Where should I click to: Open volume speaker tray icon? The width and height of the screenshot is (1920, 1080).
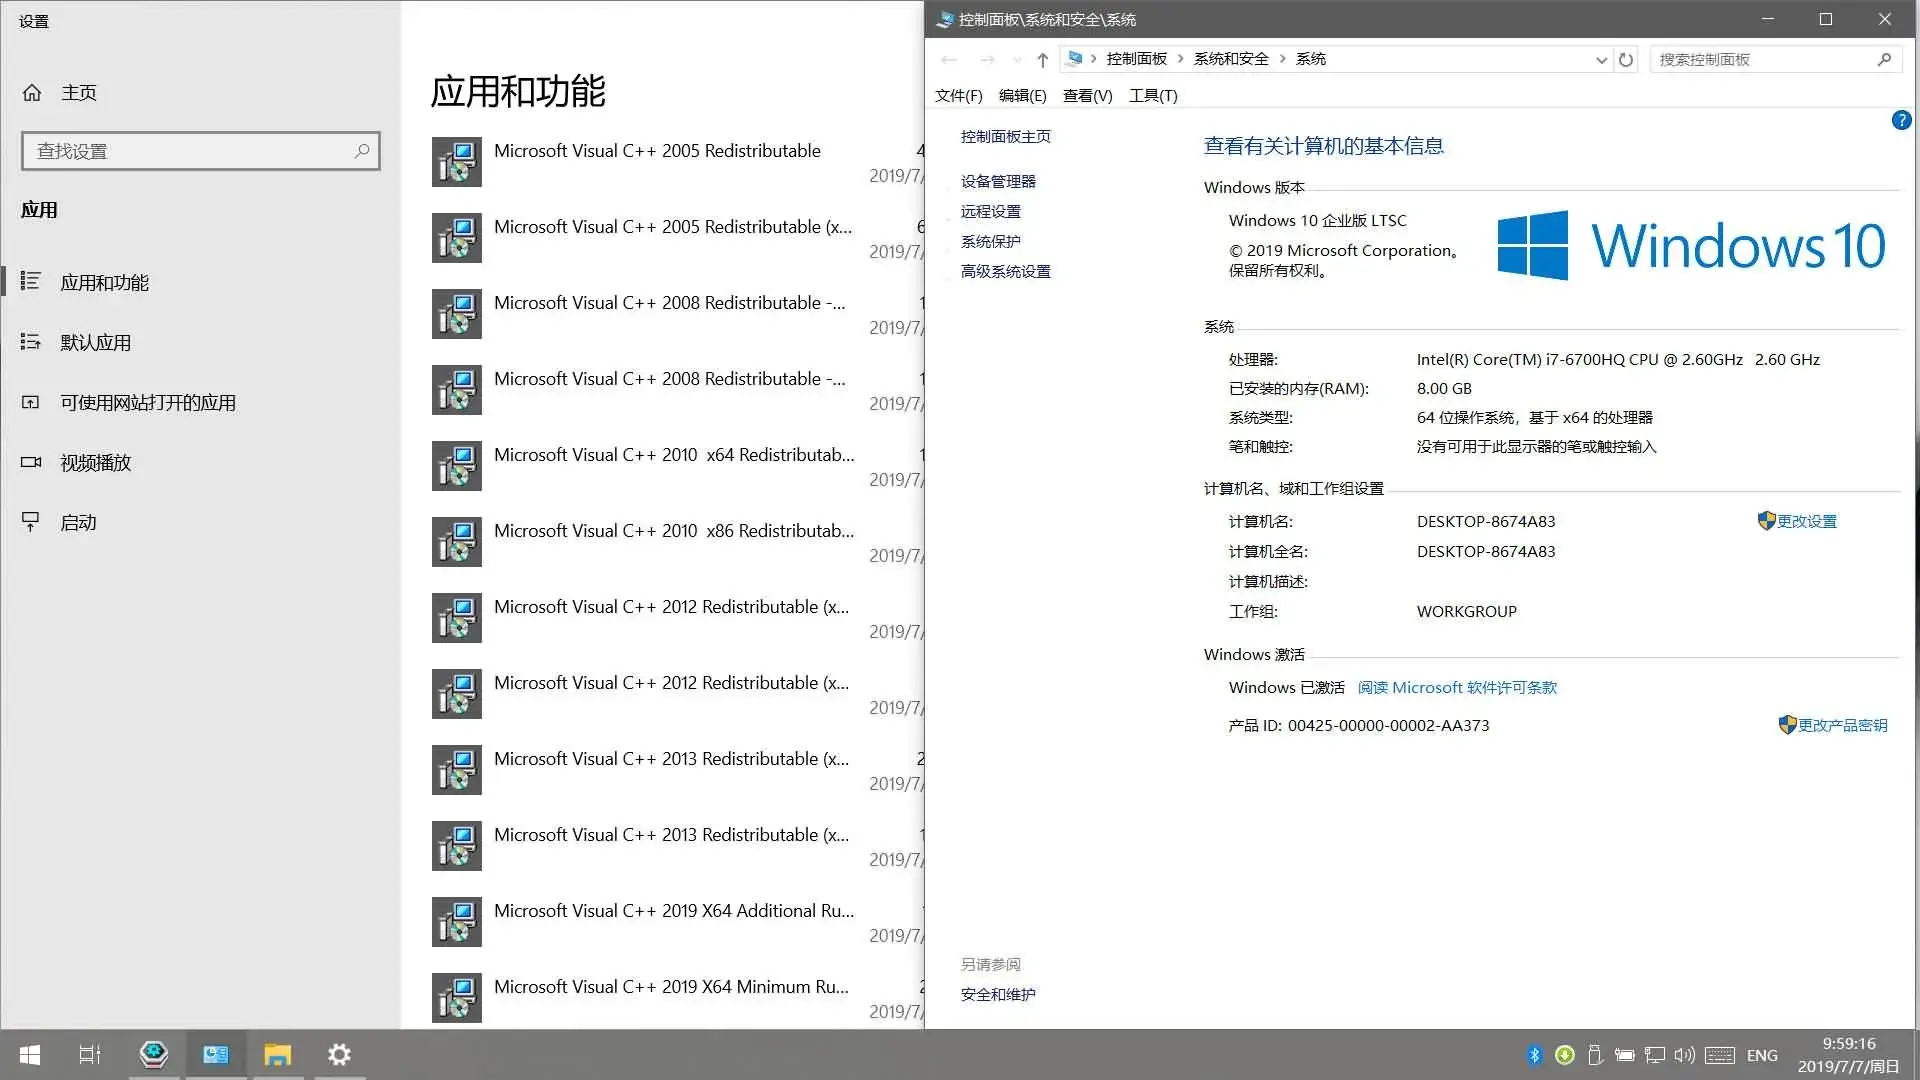pyautogui.click(x=1685, y=1055)
